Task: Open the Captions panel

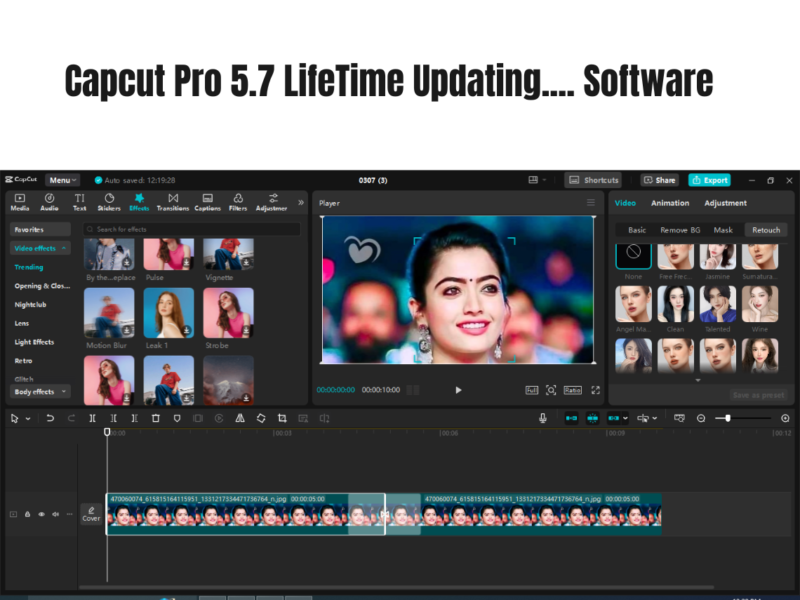Action: [x=208, y=202]
